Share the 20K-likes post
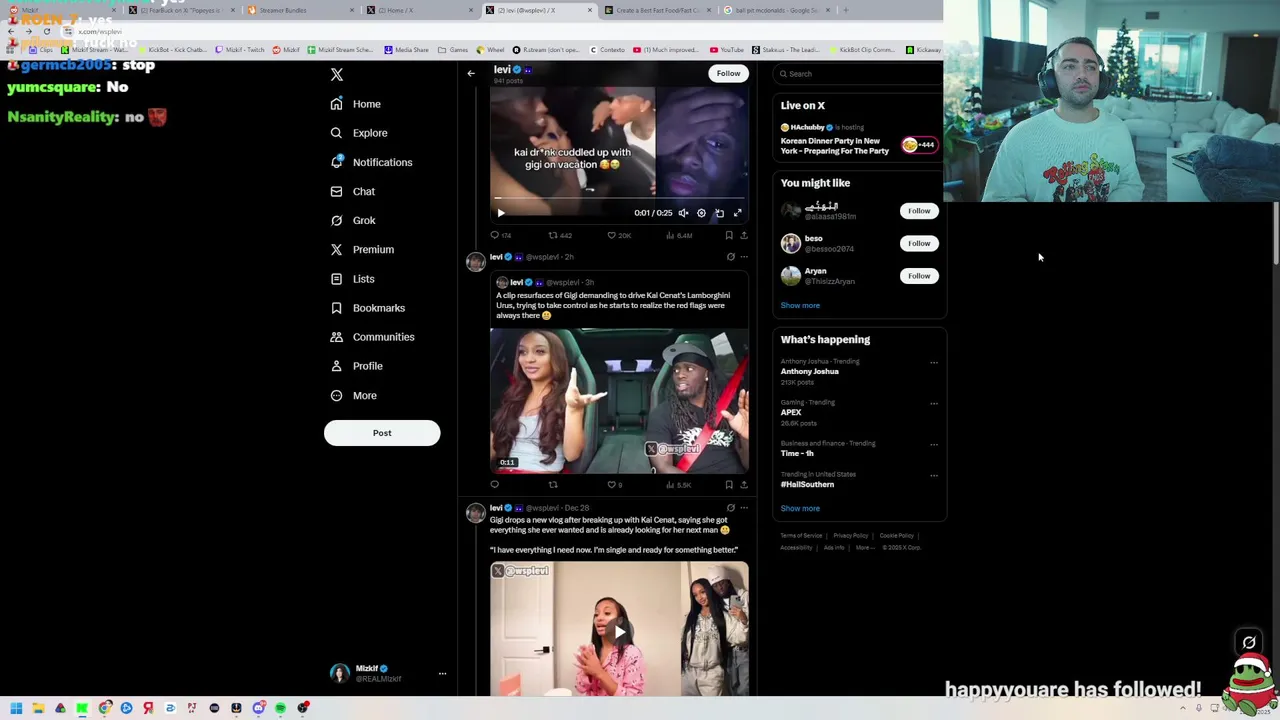This screenshot has height=720, width=1280. pyautogui.click(x=743, y=235)
